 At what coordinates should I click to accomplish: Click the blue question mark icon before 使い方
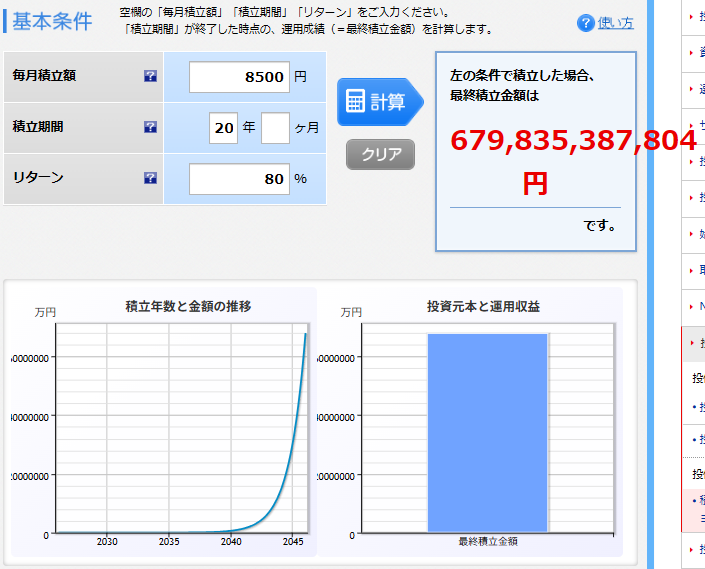586,23
